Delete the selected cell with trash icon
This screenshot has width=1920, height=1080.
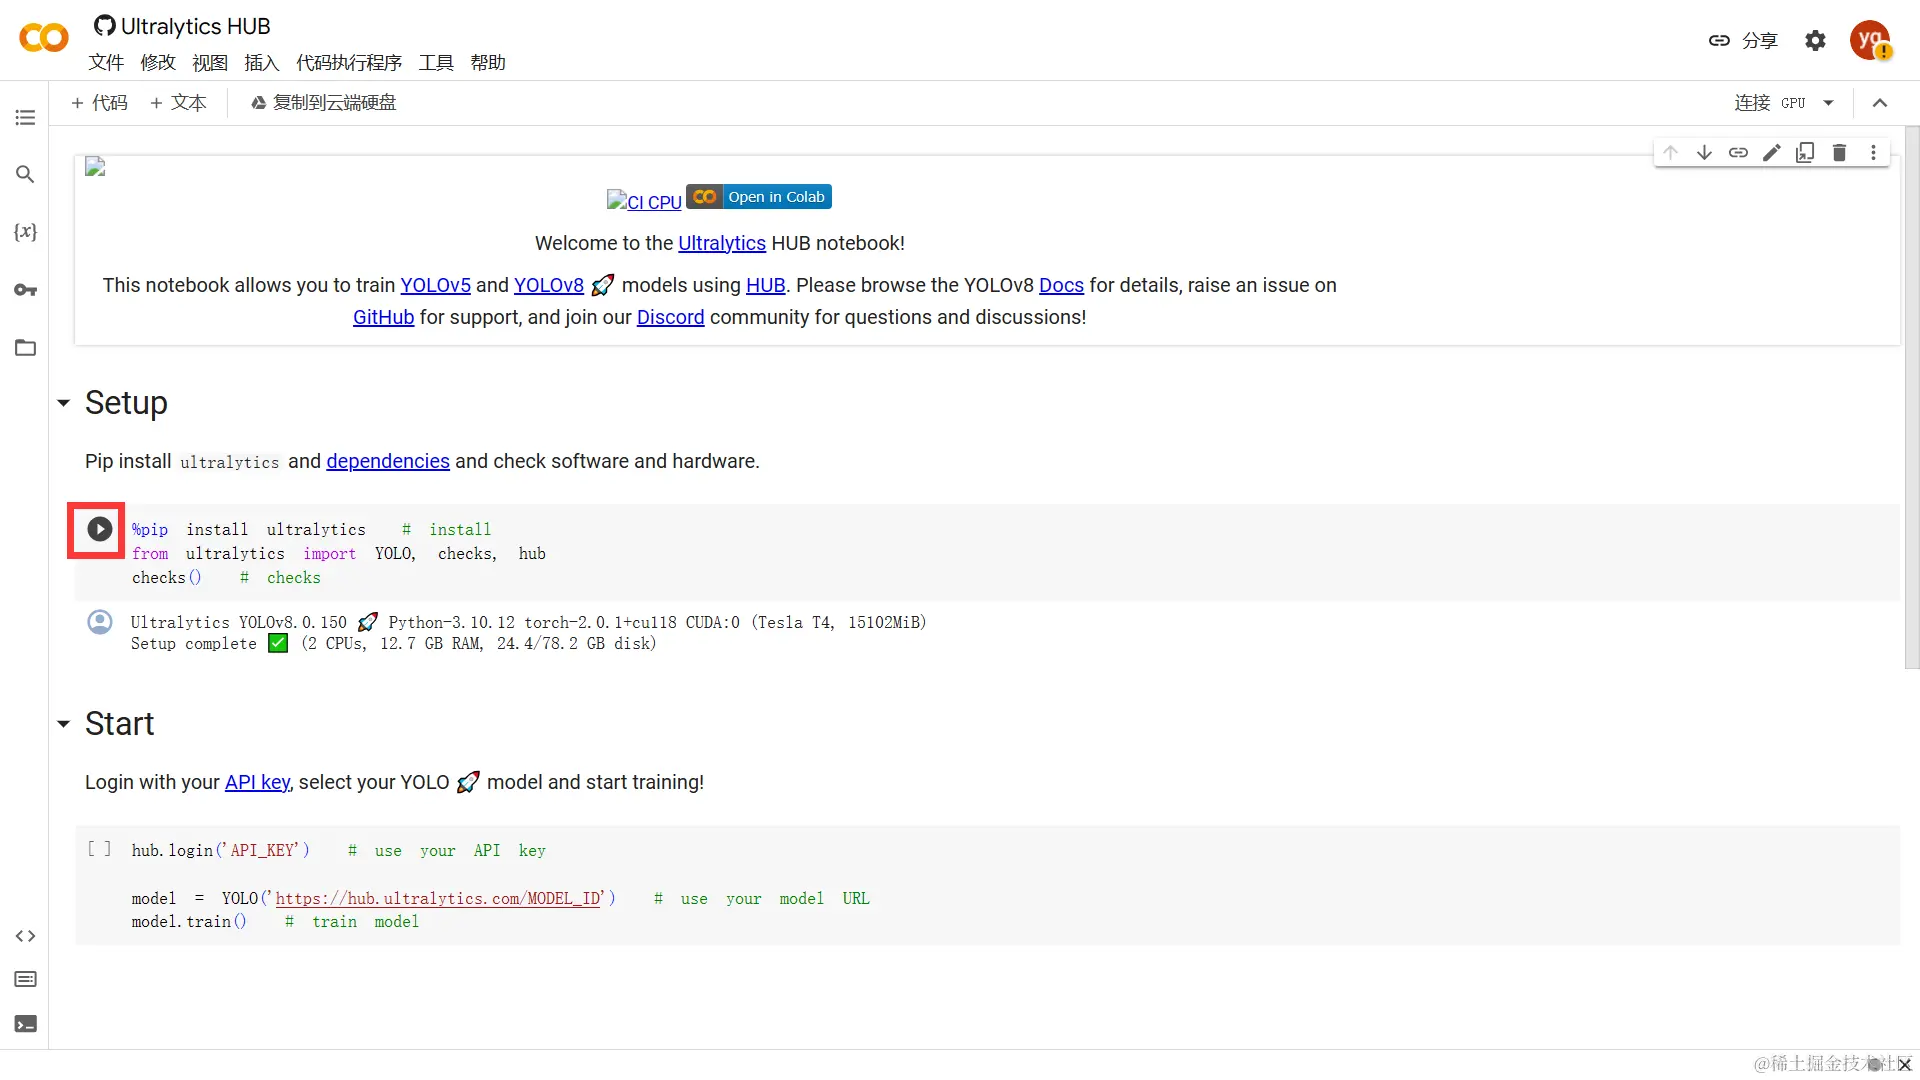1839,152
